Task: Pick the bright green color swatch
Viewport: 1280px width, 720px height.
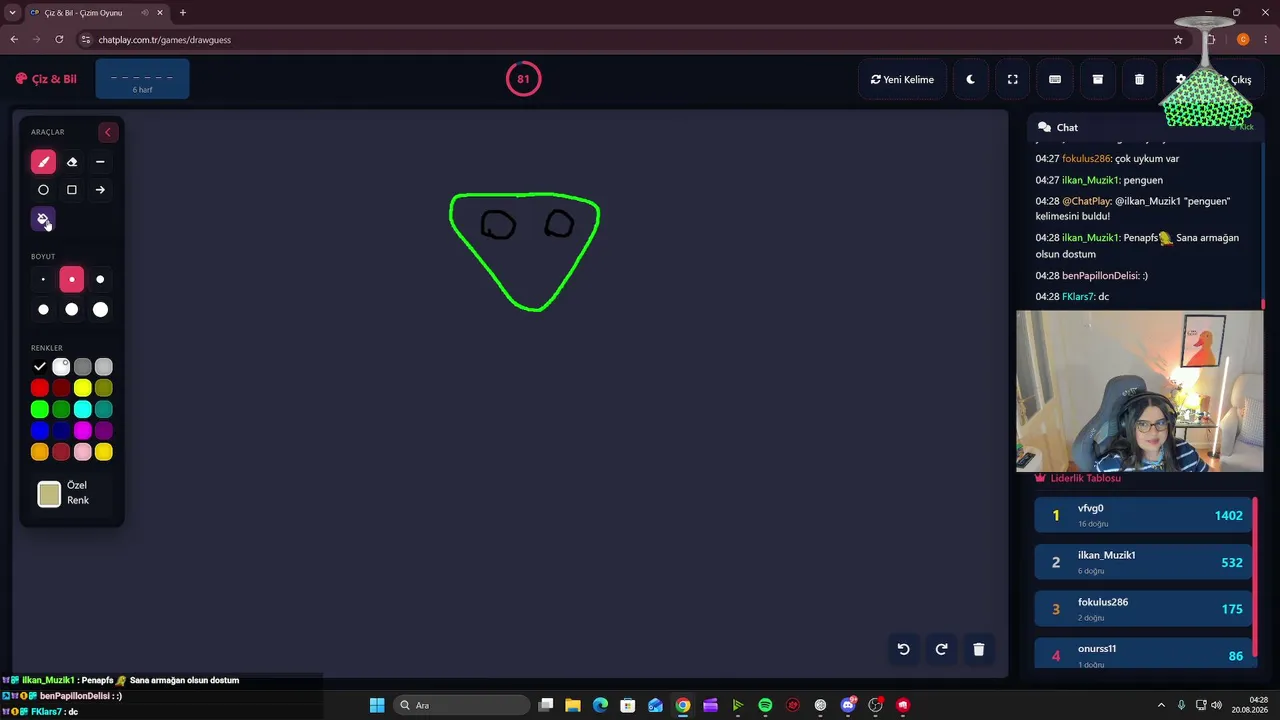Action: (x=40, y=409)
